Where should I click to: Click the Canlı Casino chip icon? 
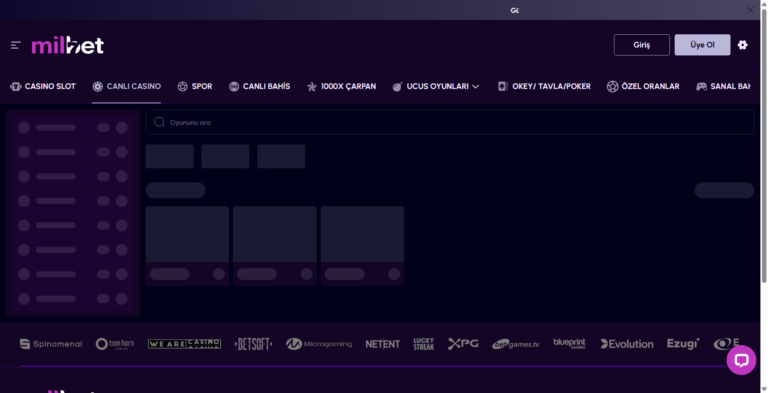click(97, 87)
